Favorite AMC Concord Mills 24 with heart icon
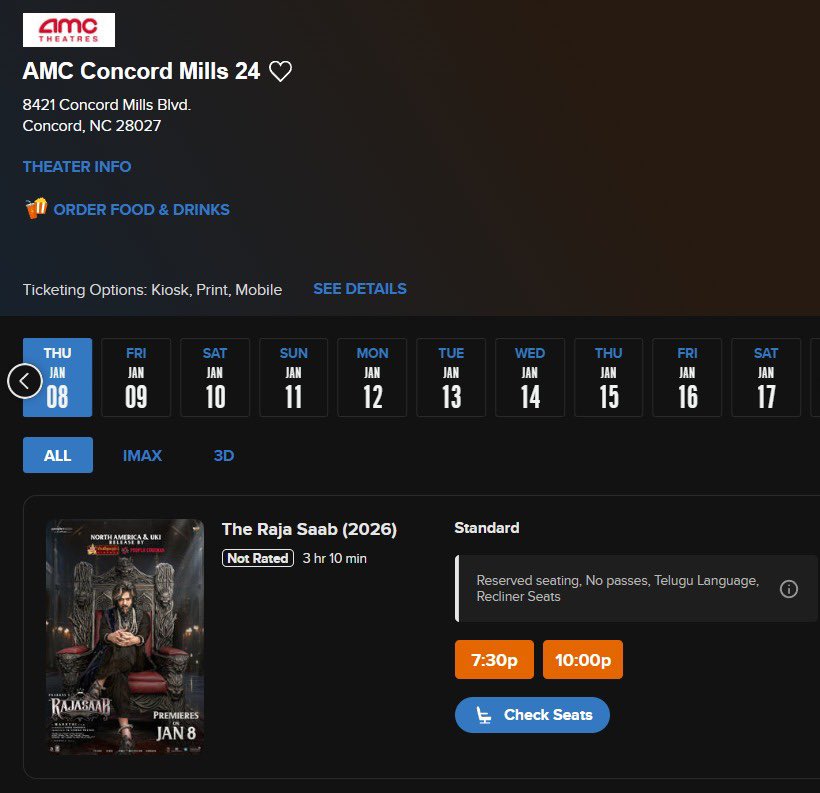 [280, 71]
